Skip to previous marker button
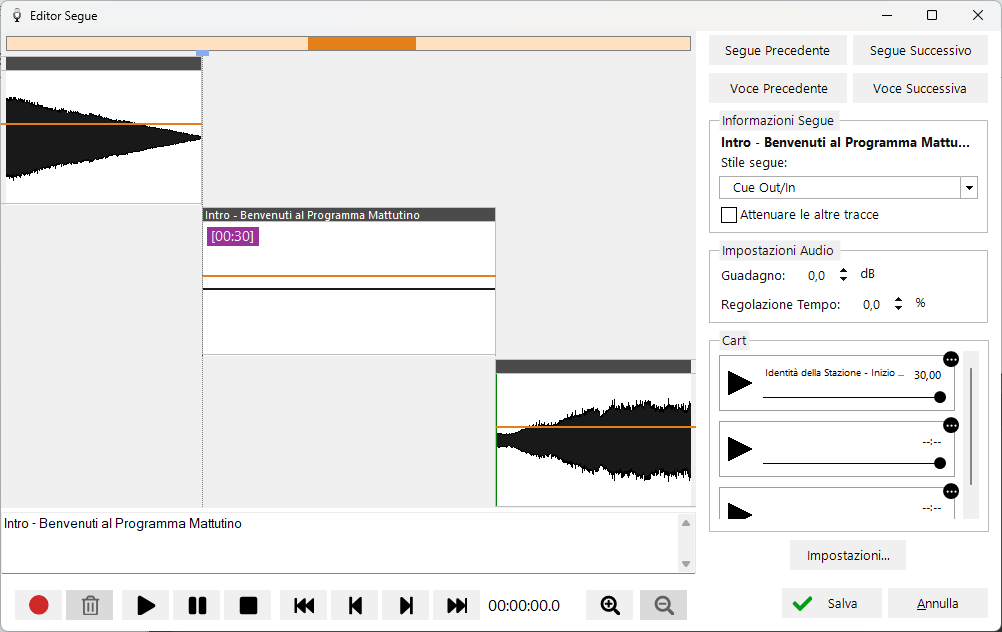This screenshot has width=1002, height=632. pos(355,605)
